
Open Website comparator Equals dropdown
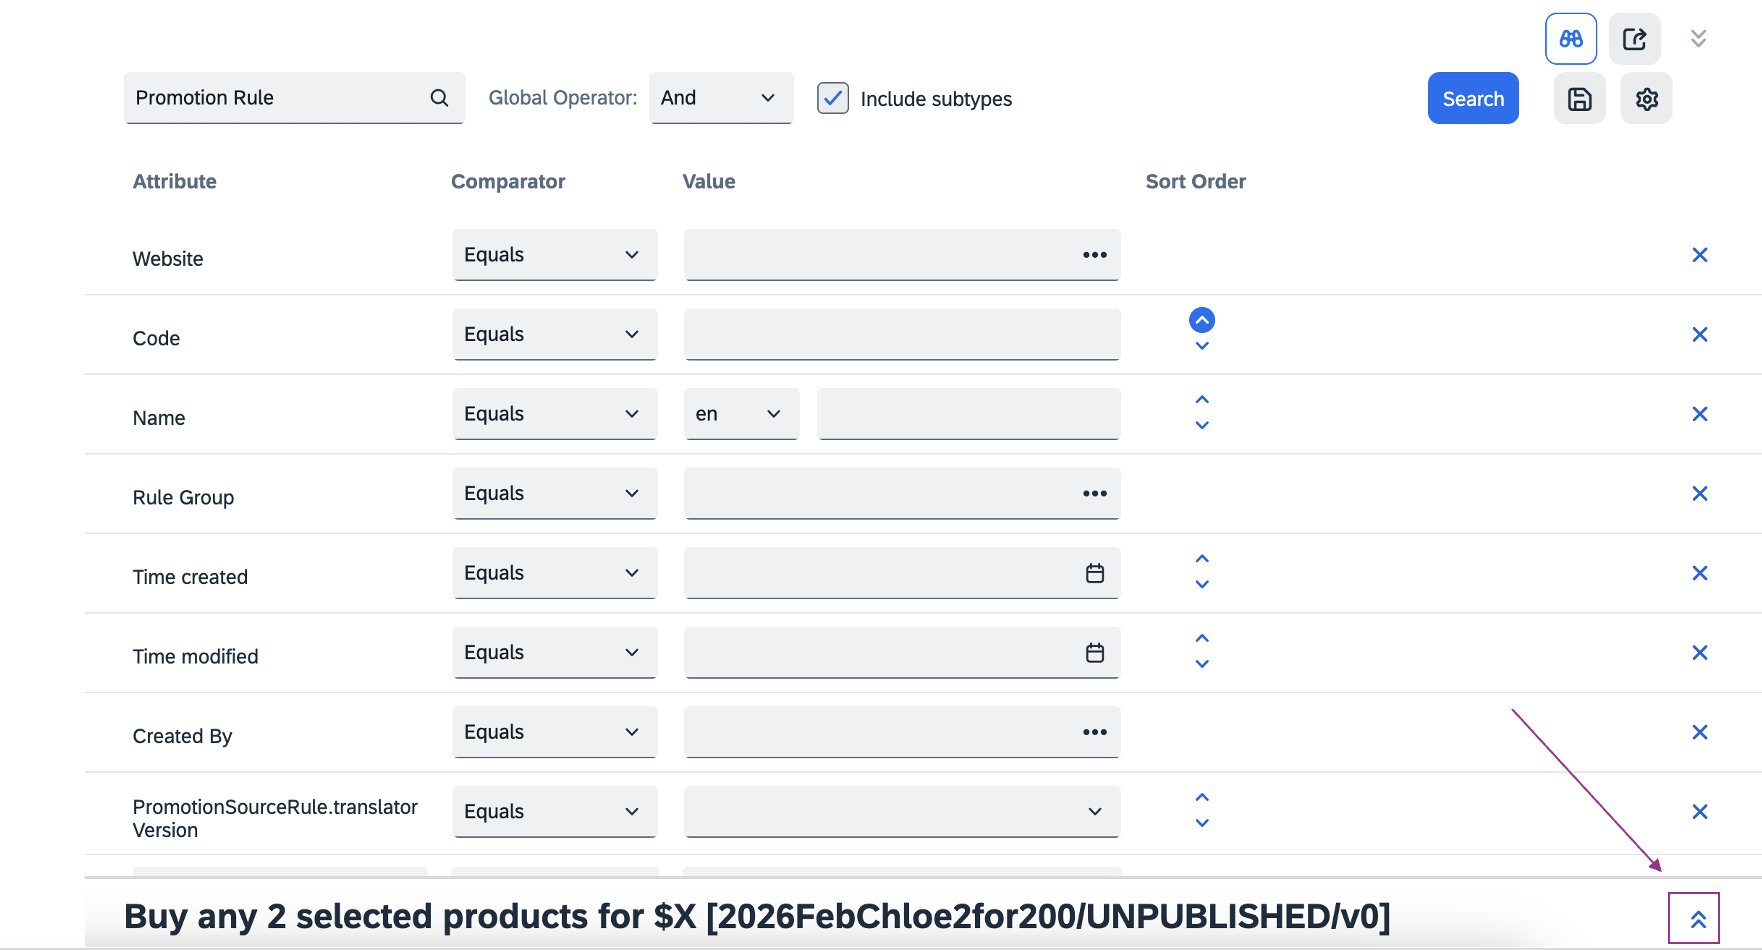(x=554, y=255)
